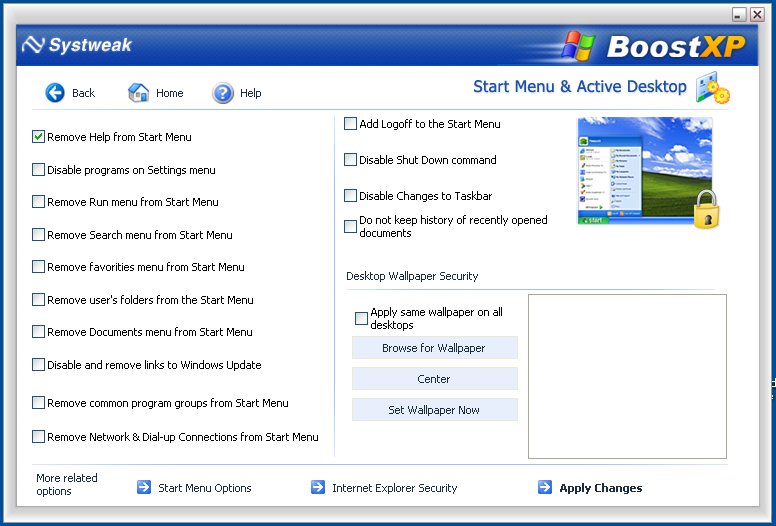Click the locked XP desktop preview image

coord(647,171)
